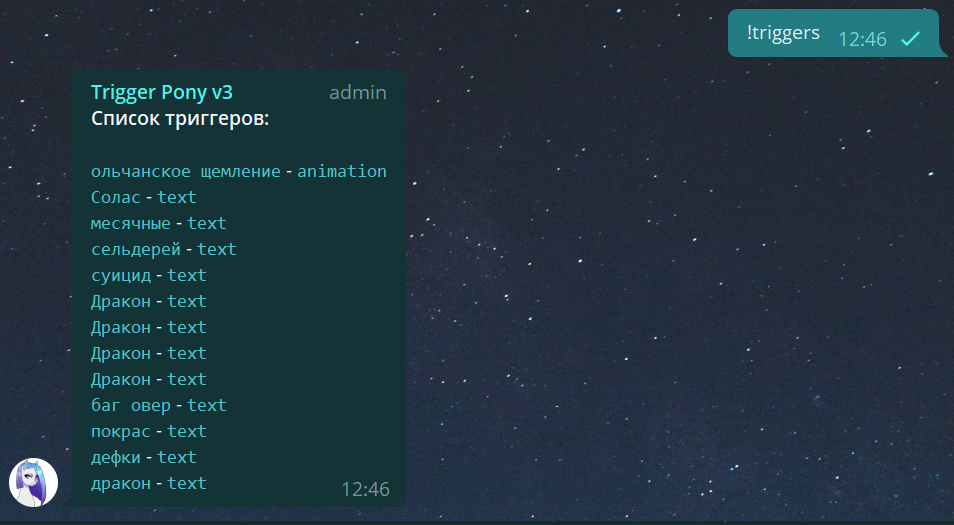Click the admin label in message header
This screenshot has height=525, width=954.
tap(358, 92)
